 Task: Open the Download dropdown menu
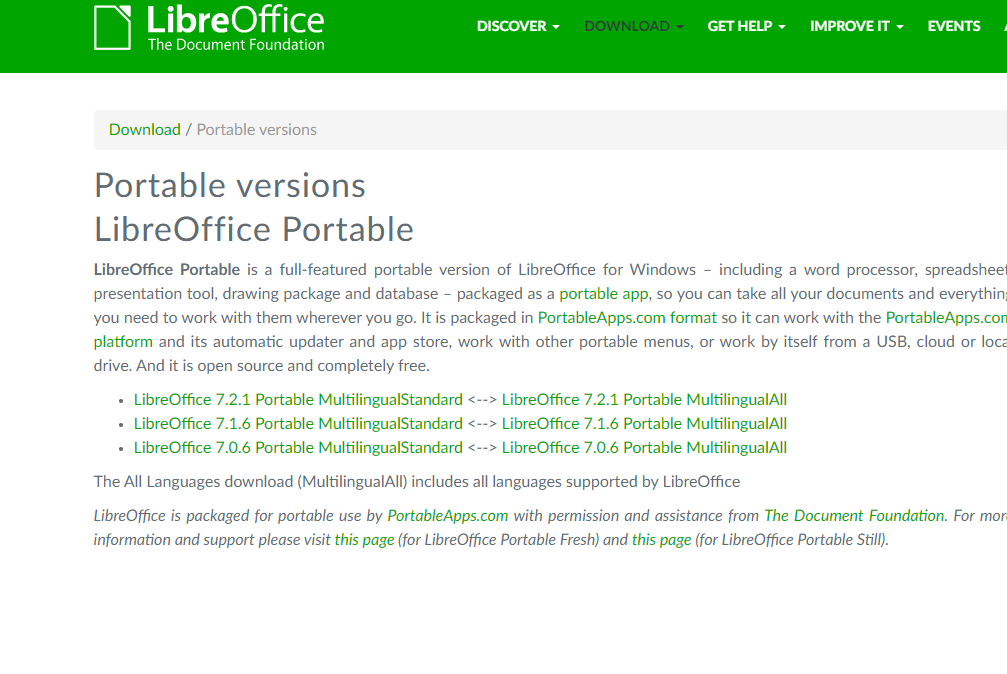click(633, 26)
